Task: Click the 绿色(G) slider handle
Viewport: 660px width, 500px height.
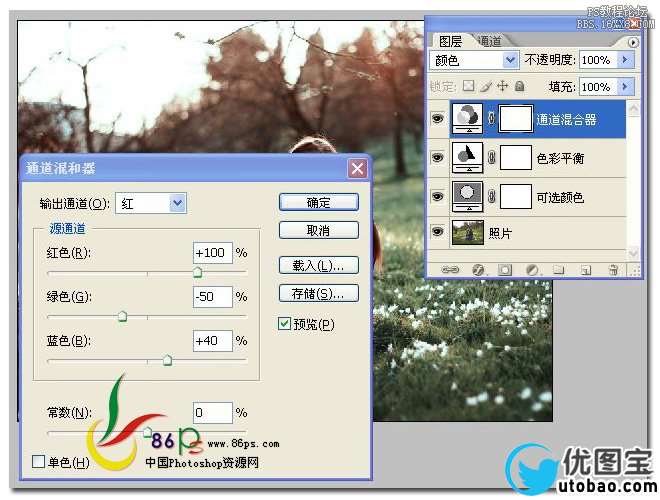Action: coord(122,316)
